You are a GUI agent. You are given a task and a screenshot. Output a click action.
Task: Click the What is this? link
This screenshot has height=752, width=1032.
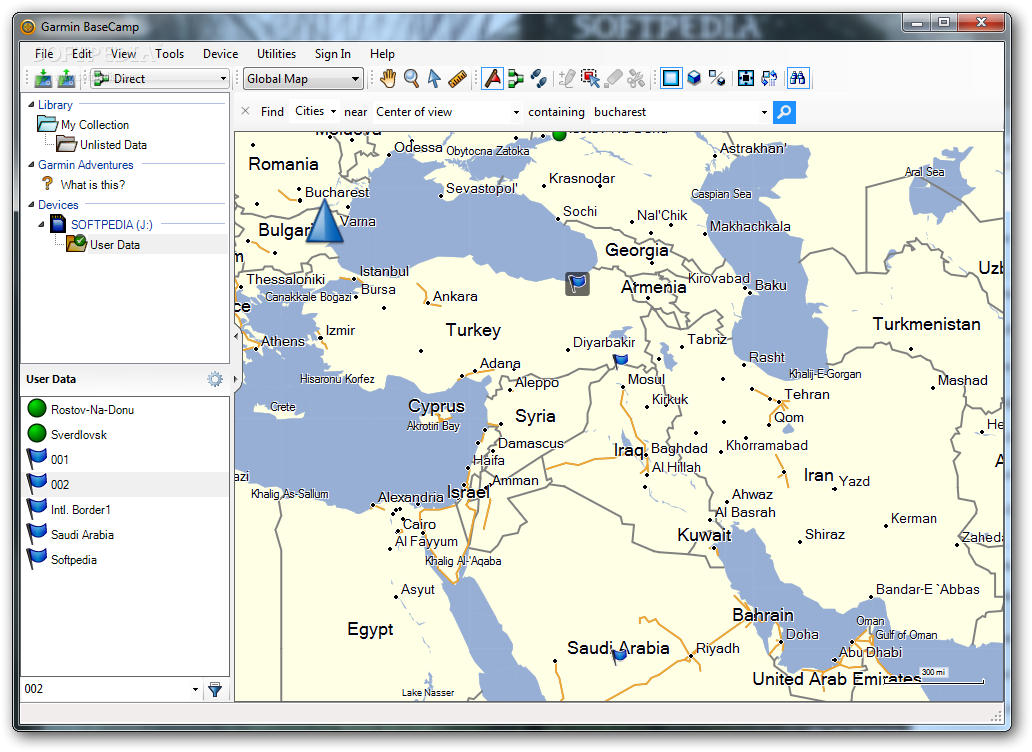(x=93, y=185)
